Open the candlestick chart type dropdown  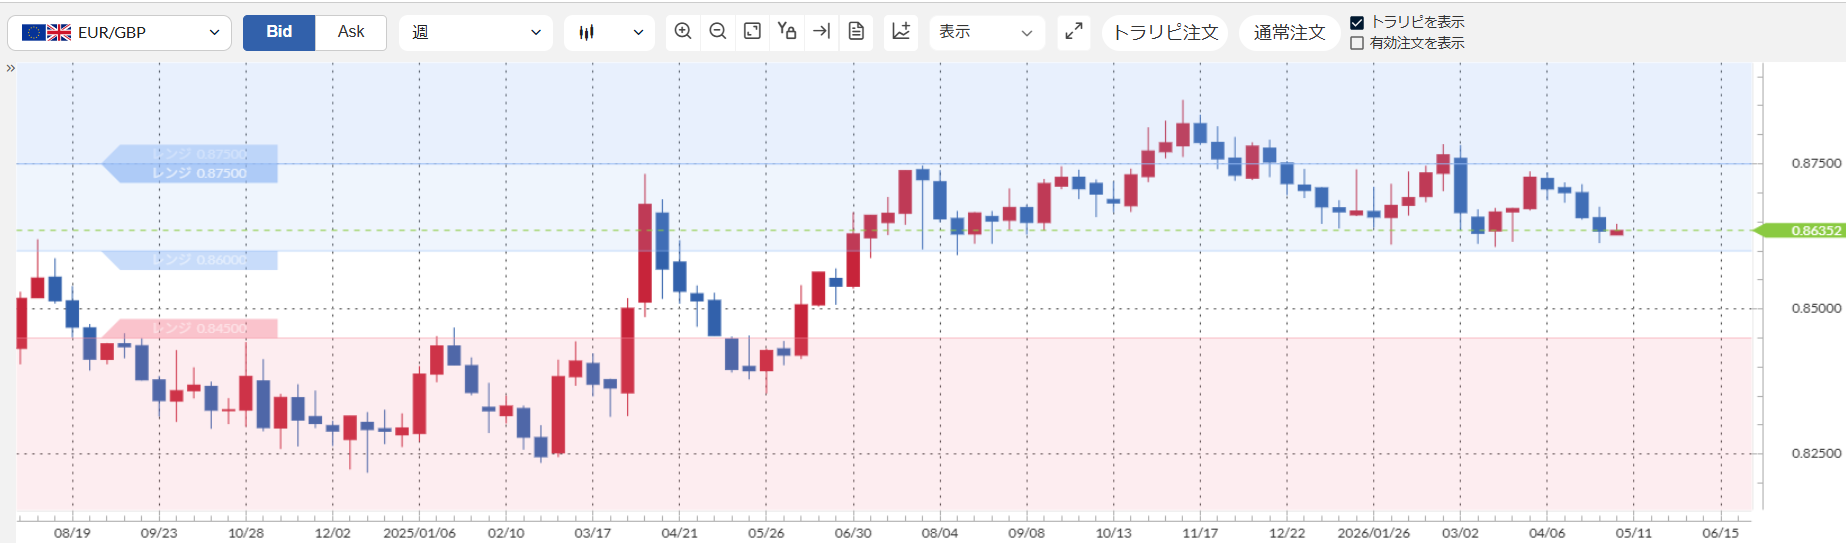point(609,32)
